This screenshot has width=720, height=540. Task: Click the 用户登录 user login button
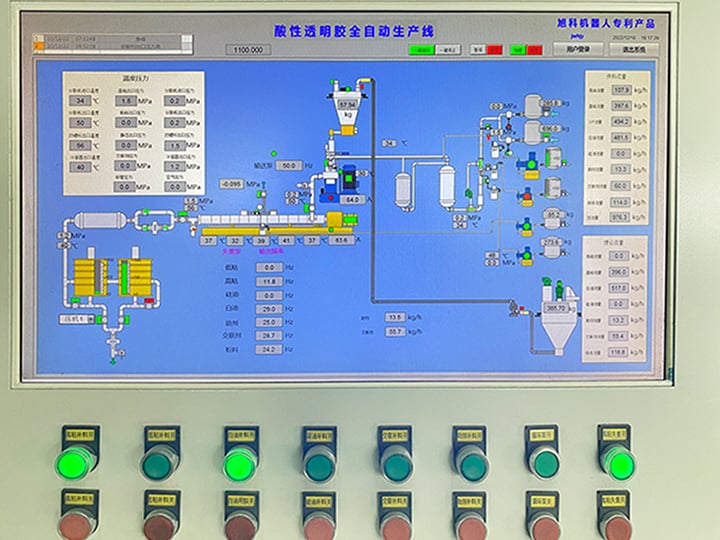pyautogui.click(x=578, y=48)
